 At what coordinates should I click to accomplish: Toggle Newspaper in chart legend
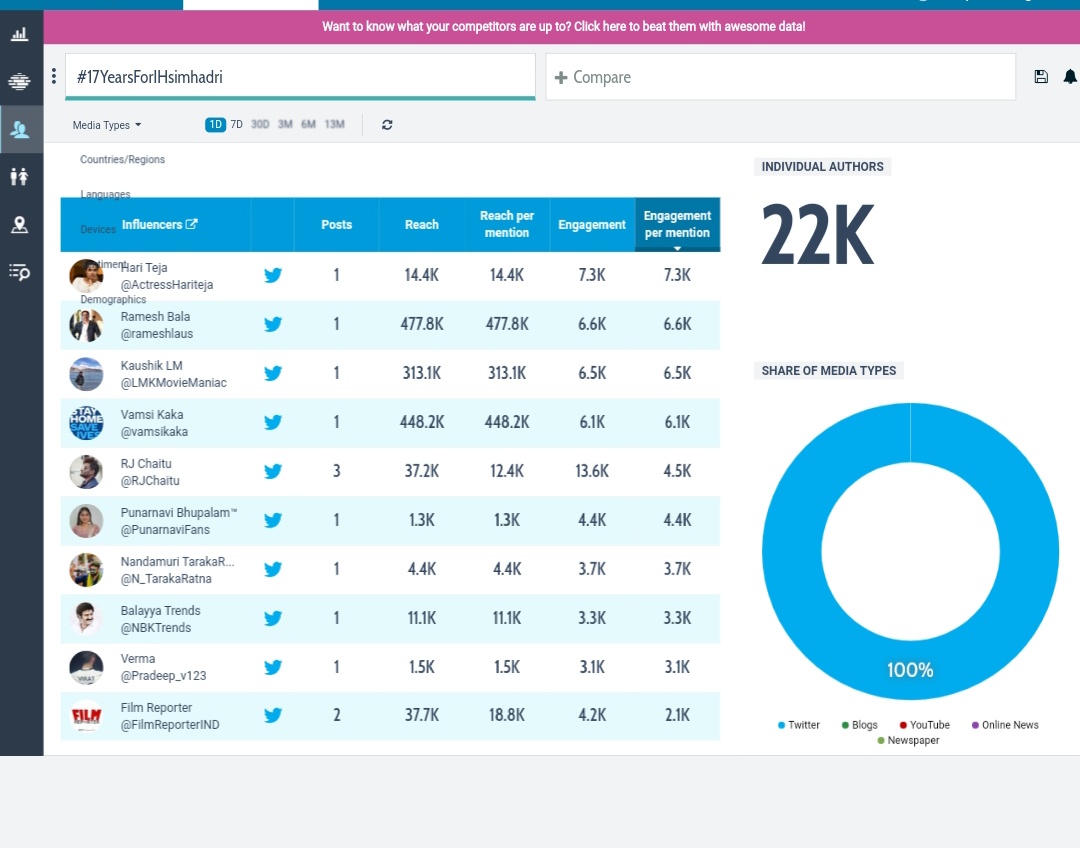pyautogui.click(x=908, y=741)
